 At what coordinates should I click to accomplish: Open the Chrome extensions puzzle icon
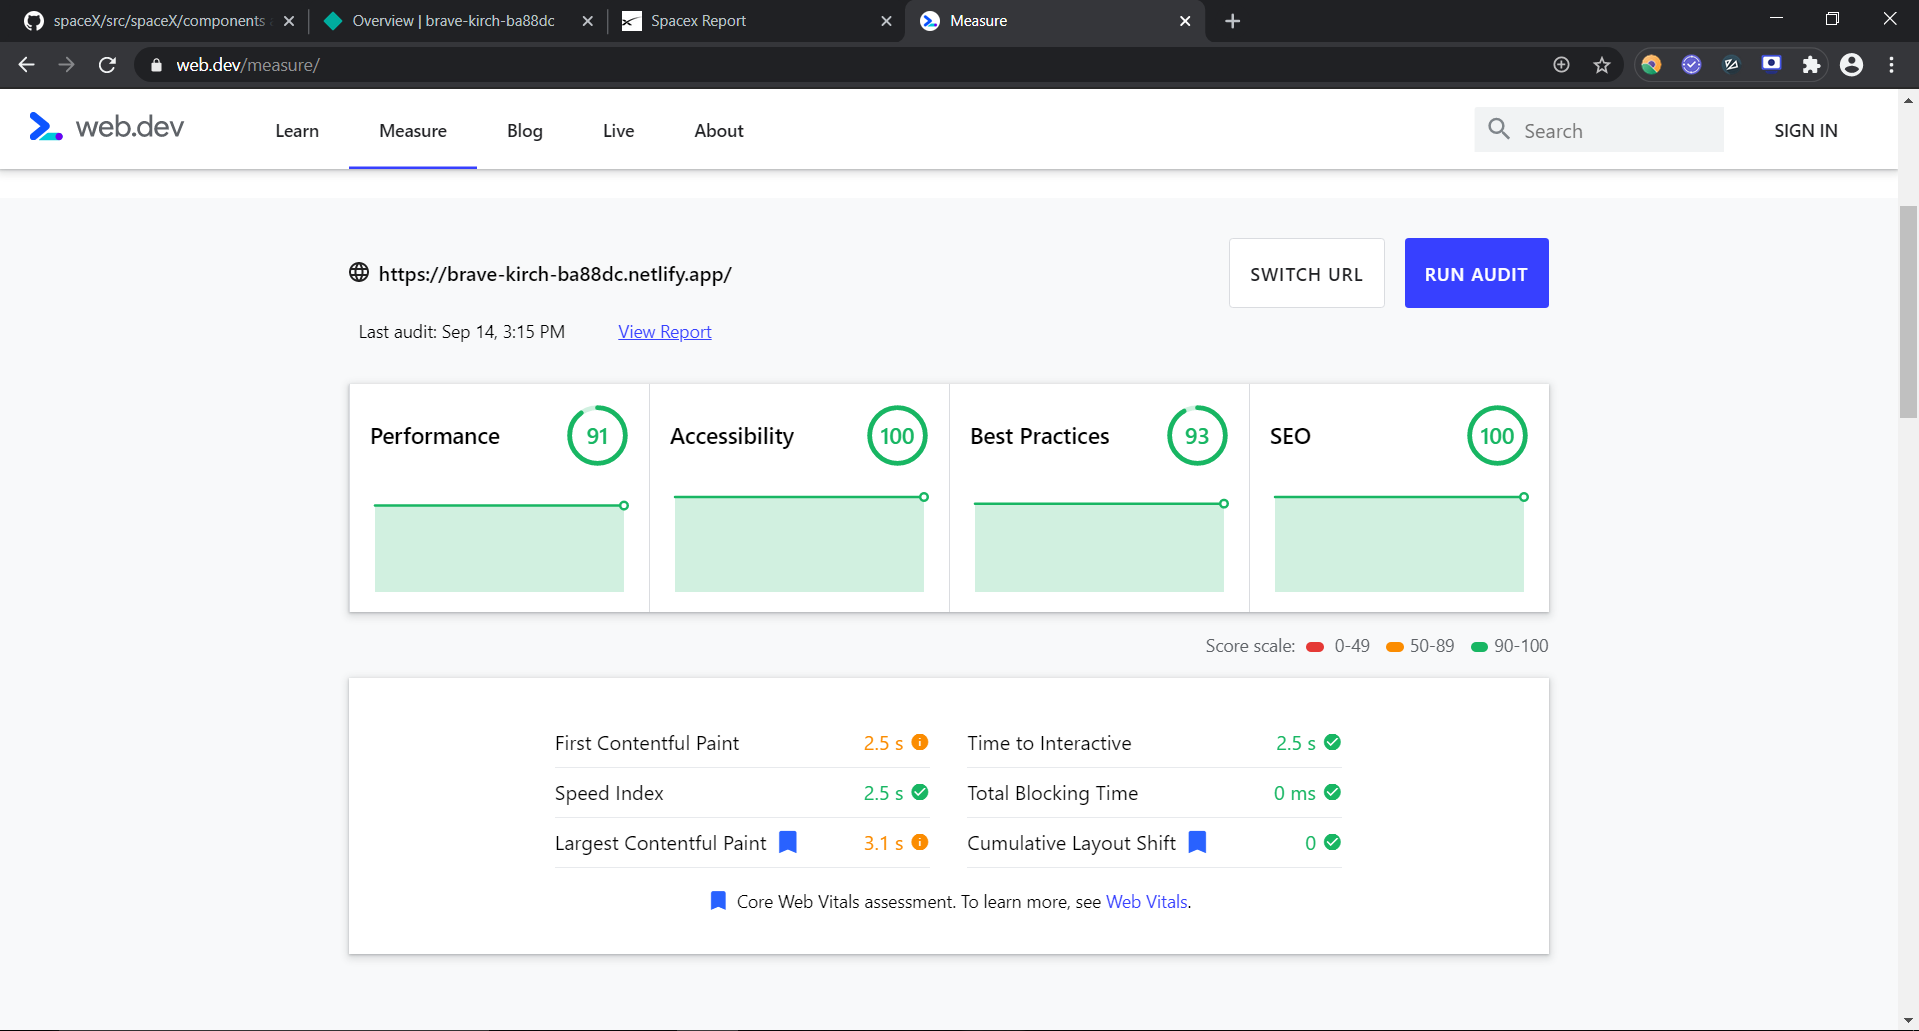(x=1811, y=65)
